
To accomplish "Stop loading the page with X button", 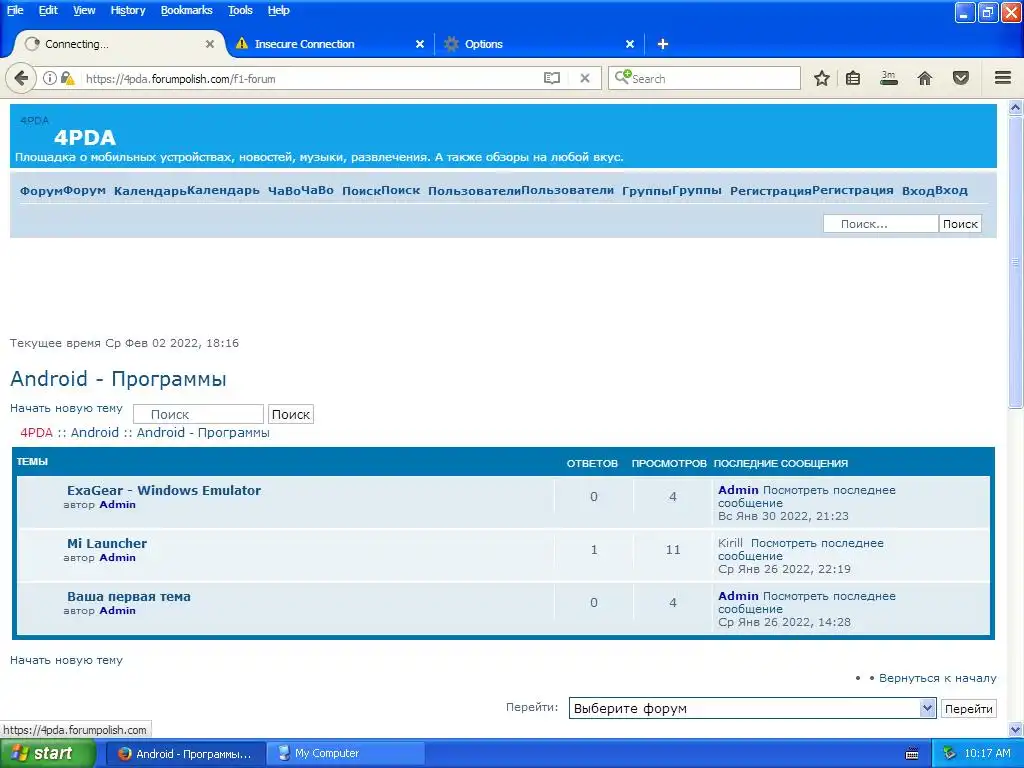I will pyautogui.click(x=585, y=78).
